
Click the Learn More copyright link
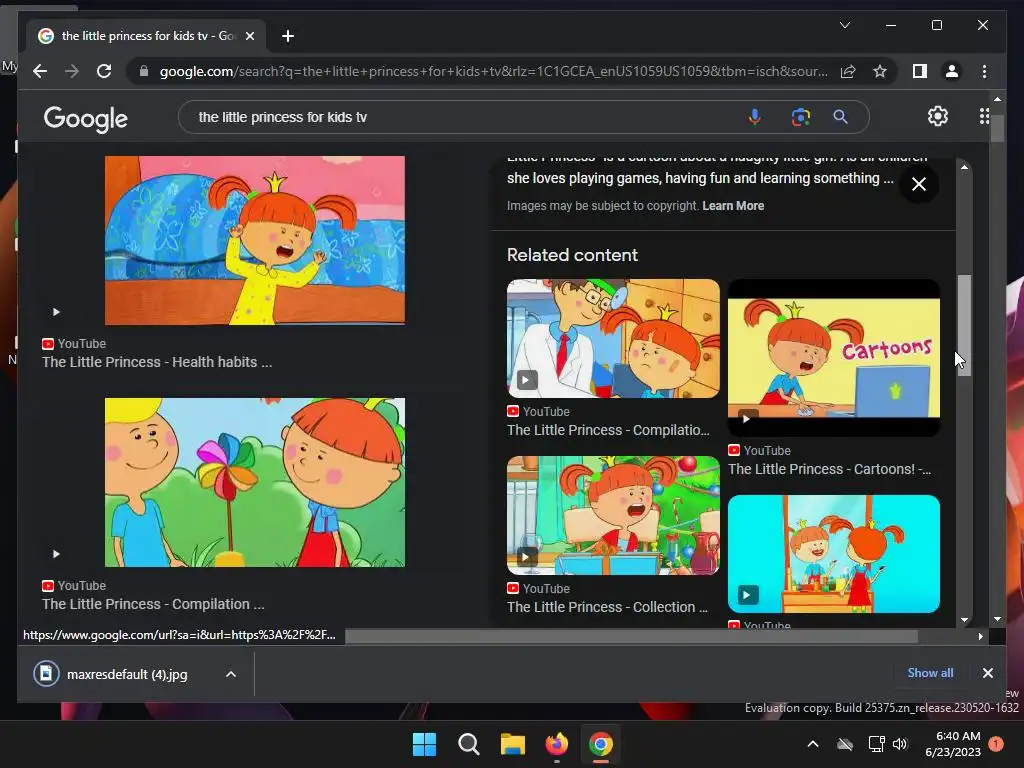733,206
